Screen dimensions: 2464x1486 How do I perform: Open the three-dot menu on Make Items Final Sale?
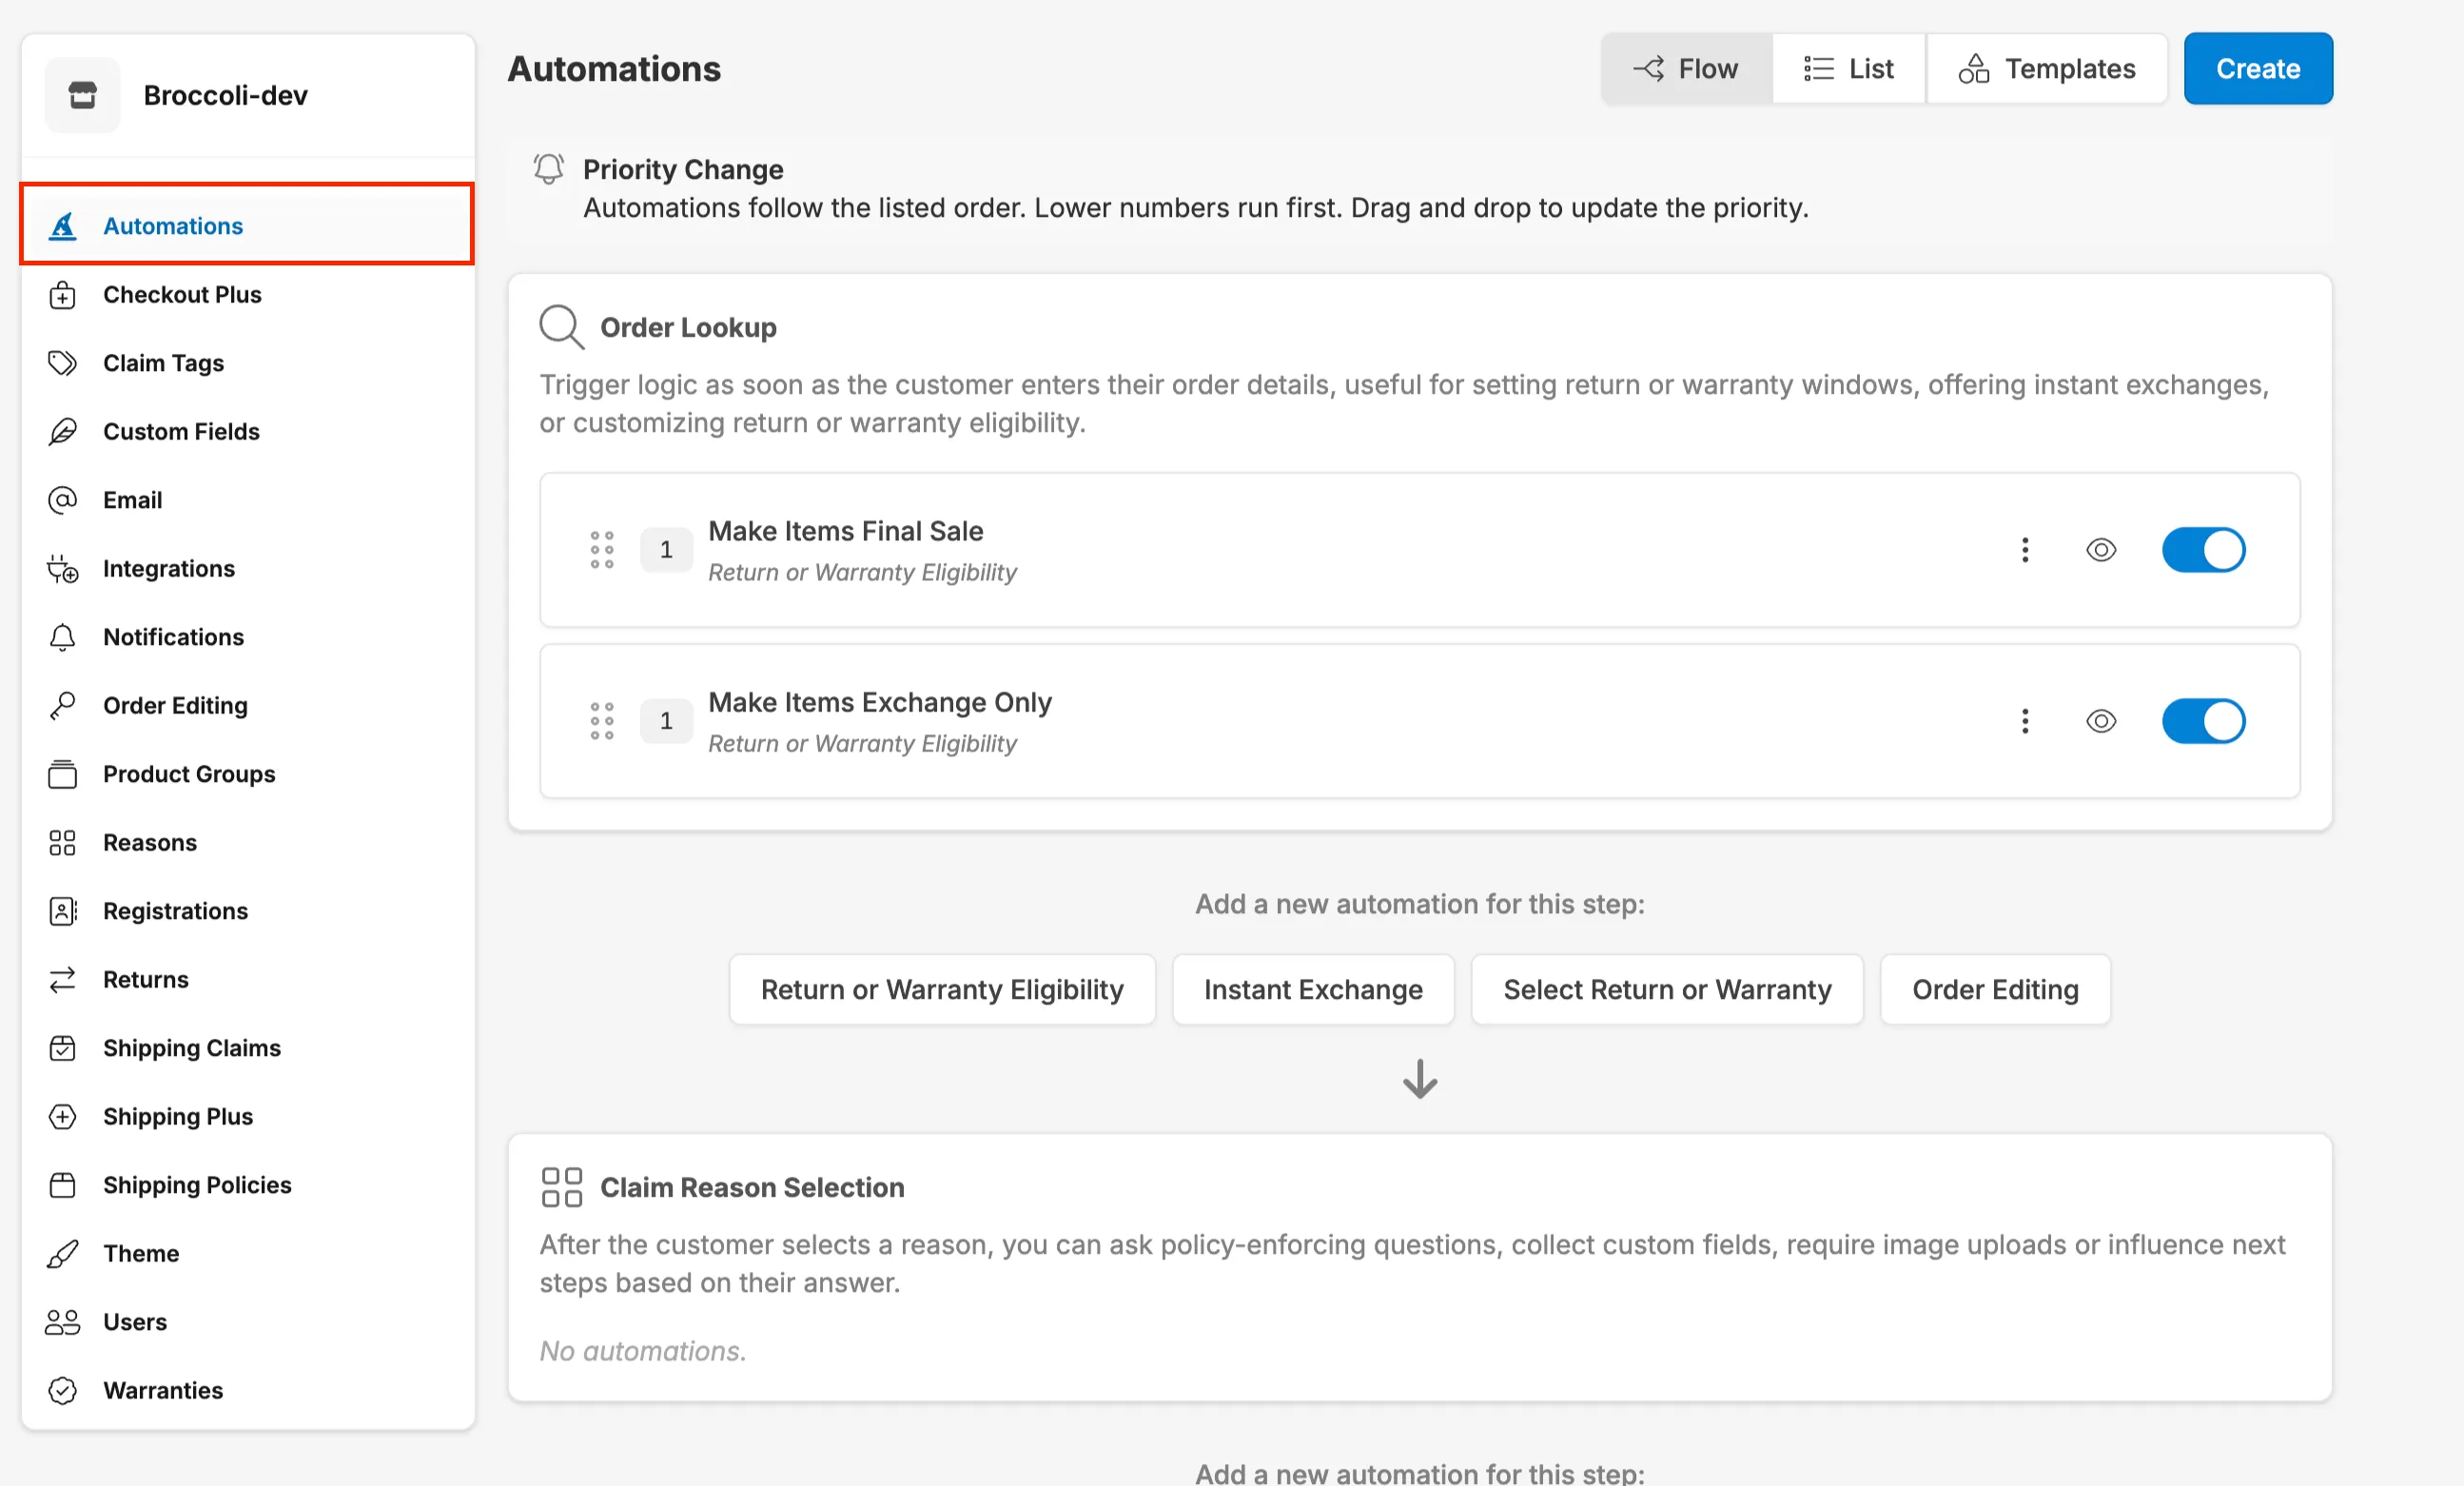tap(2025, 549)
